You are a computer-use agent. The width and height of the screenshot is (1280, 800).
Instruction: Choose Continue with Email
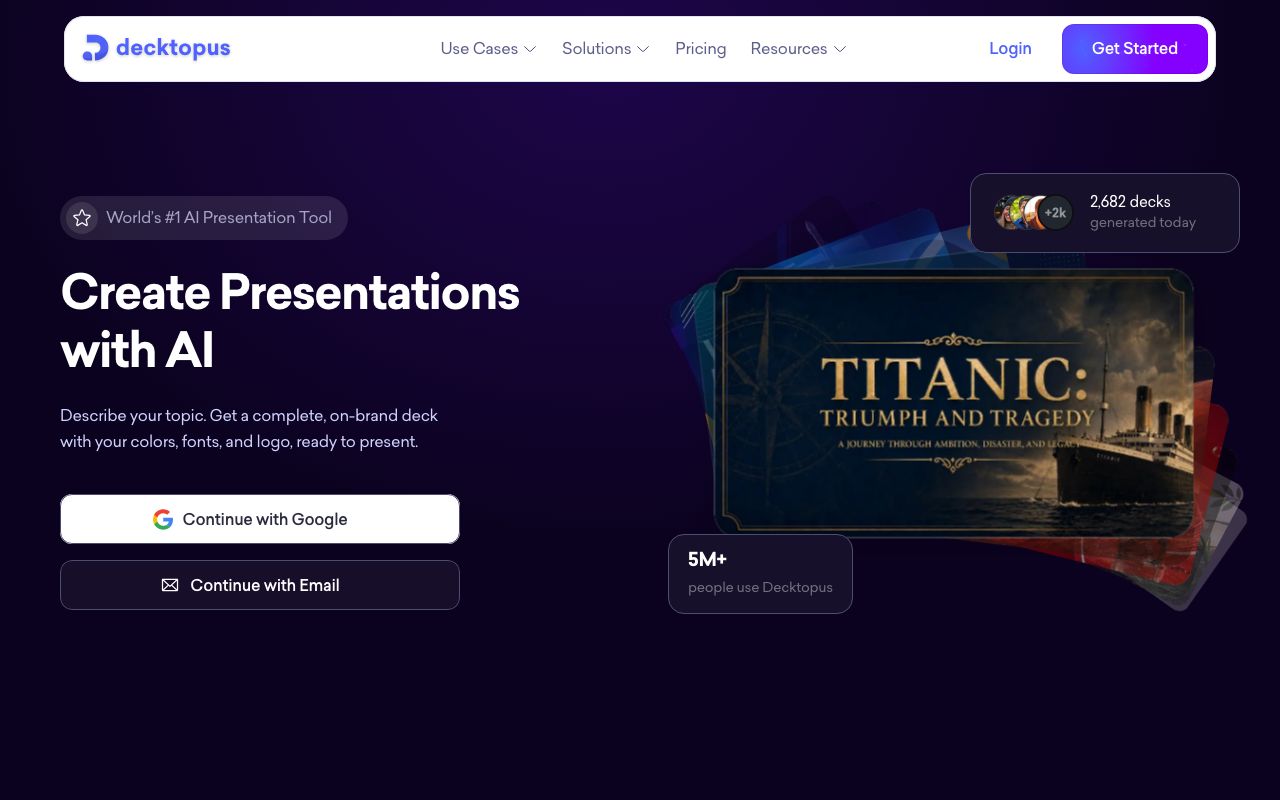click(260, 585)
